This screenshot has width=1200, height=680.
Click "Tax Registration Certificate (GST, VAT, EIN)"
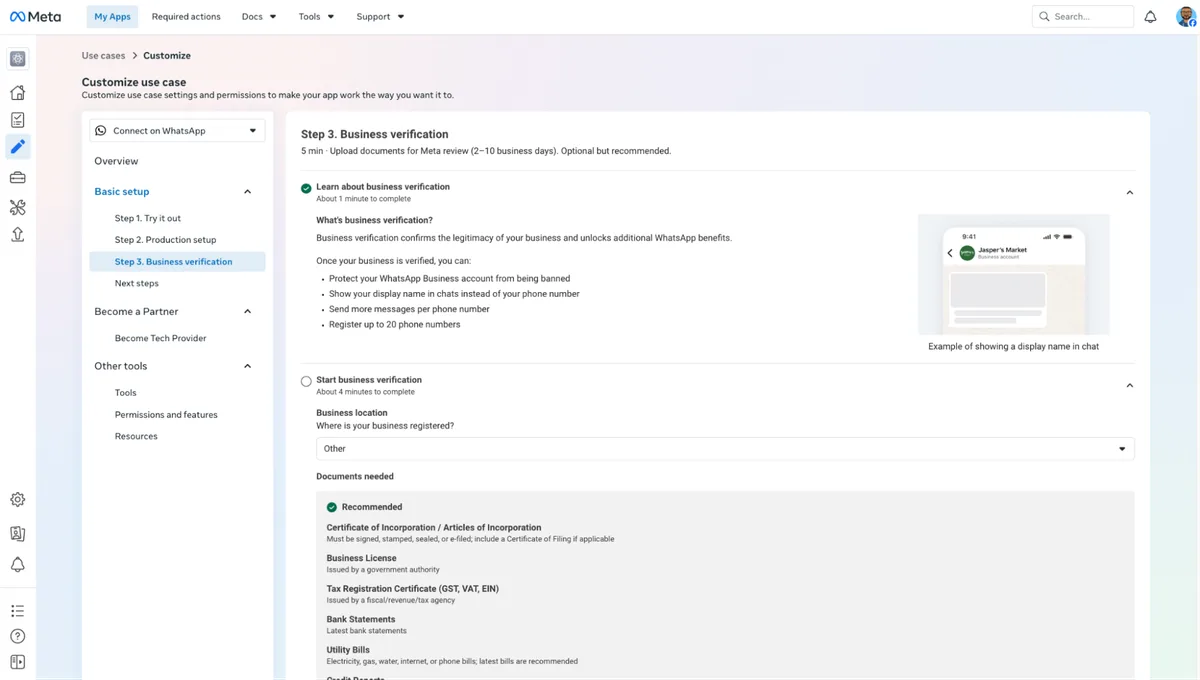tap(412, 589)
